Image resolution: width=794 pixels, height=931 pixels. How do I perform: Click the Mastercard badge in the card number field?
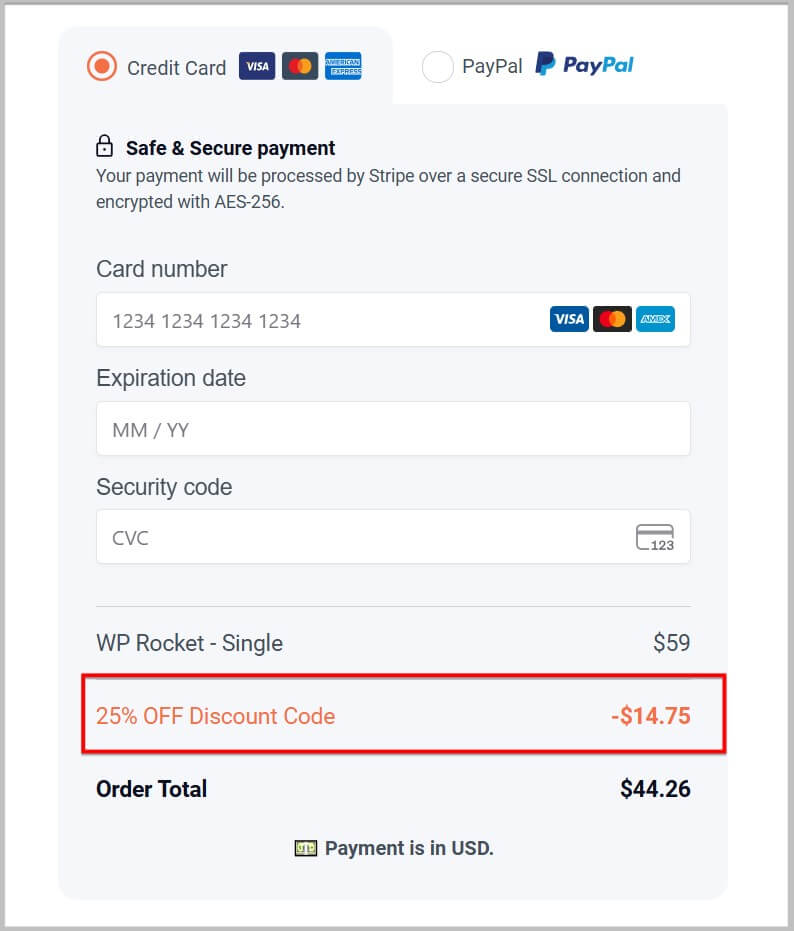pos(612,319)
